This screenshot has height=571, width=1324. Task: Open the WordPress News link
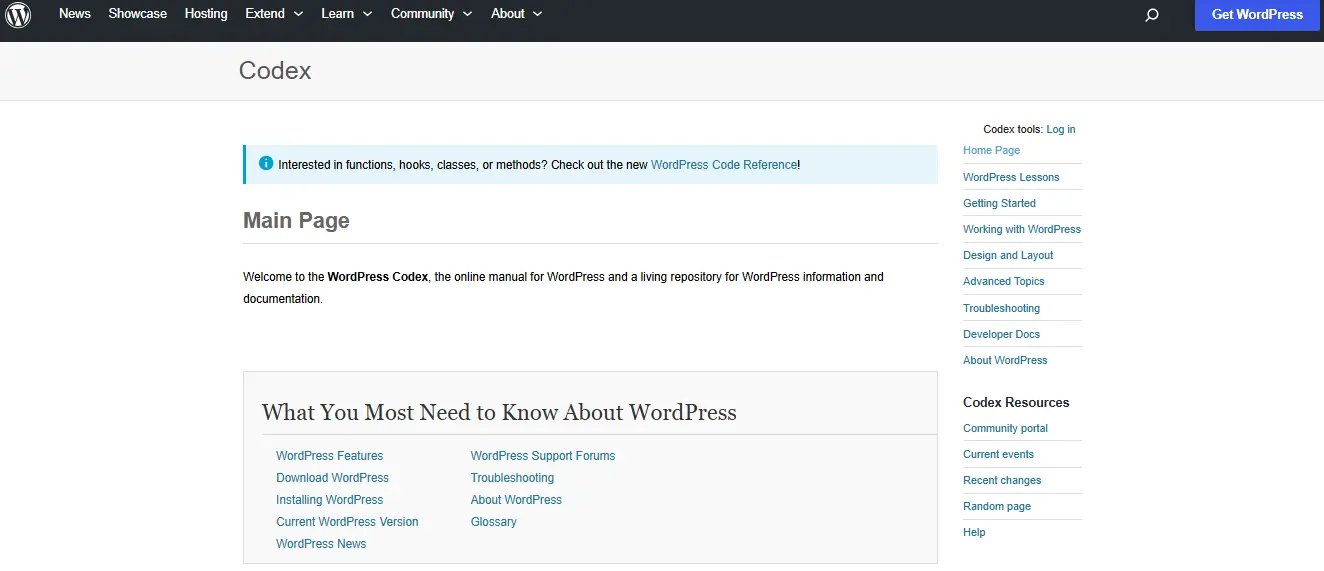[321, 544]
